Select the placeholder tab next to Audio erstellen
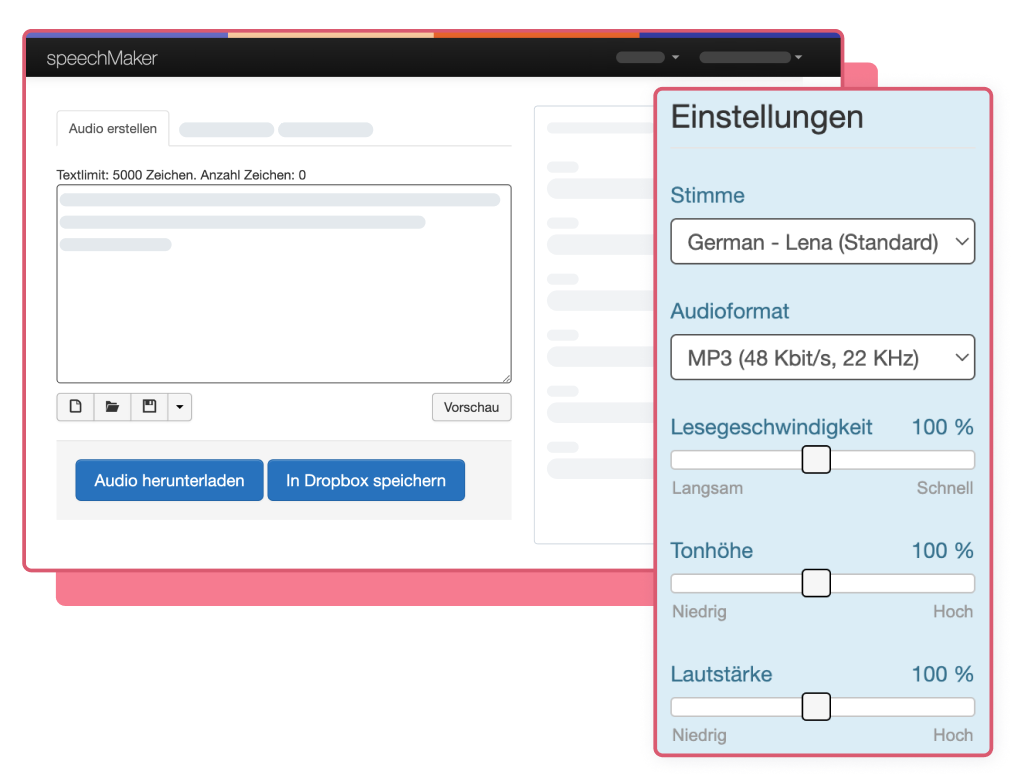The height and width of the screenshot is (776, 1014). point(226,130)
